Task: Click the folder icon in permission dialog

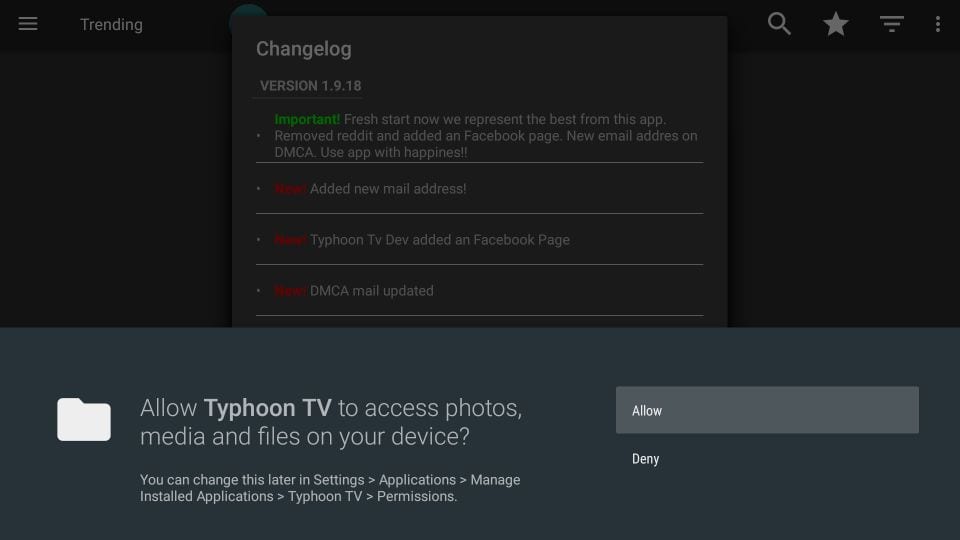Action: click(84, 419)
